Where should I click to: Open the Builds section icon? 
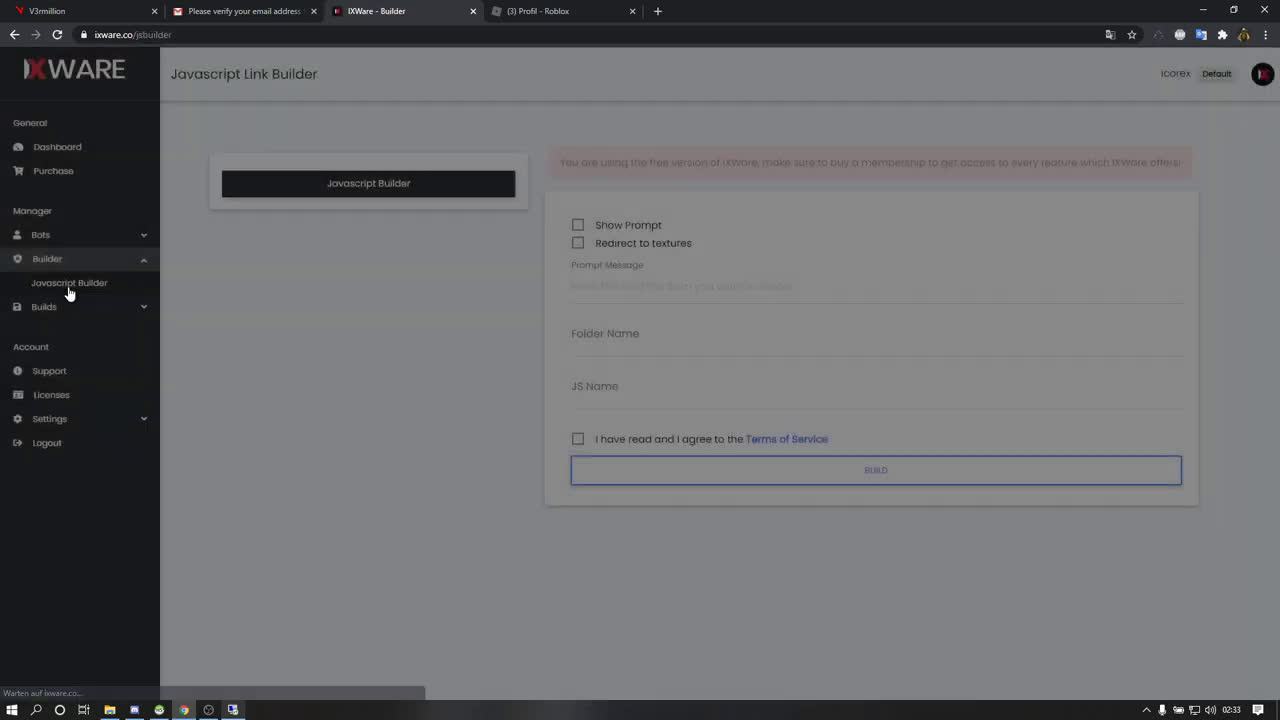click(x=17, y=306)
